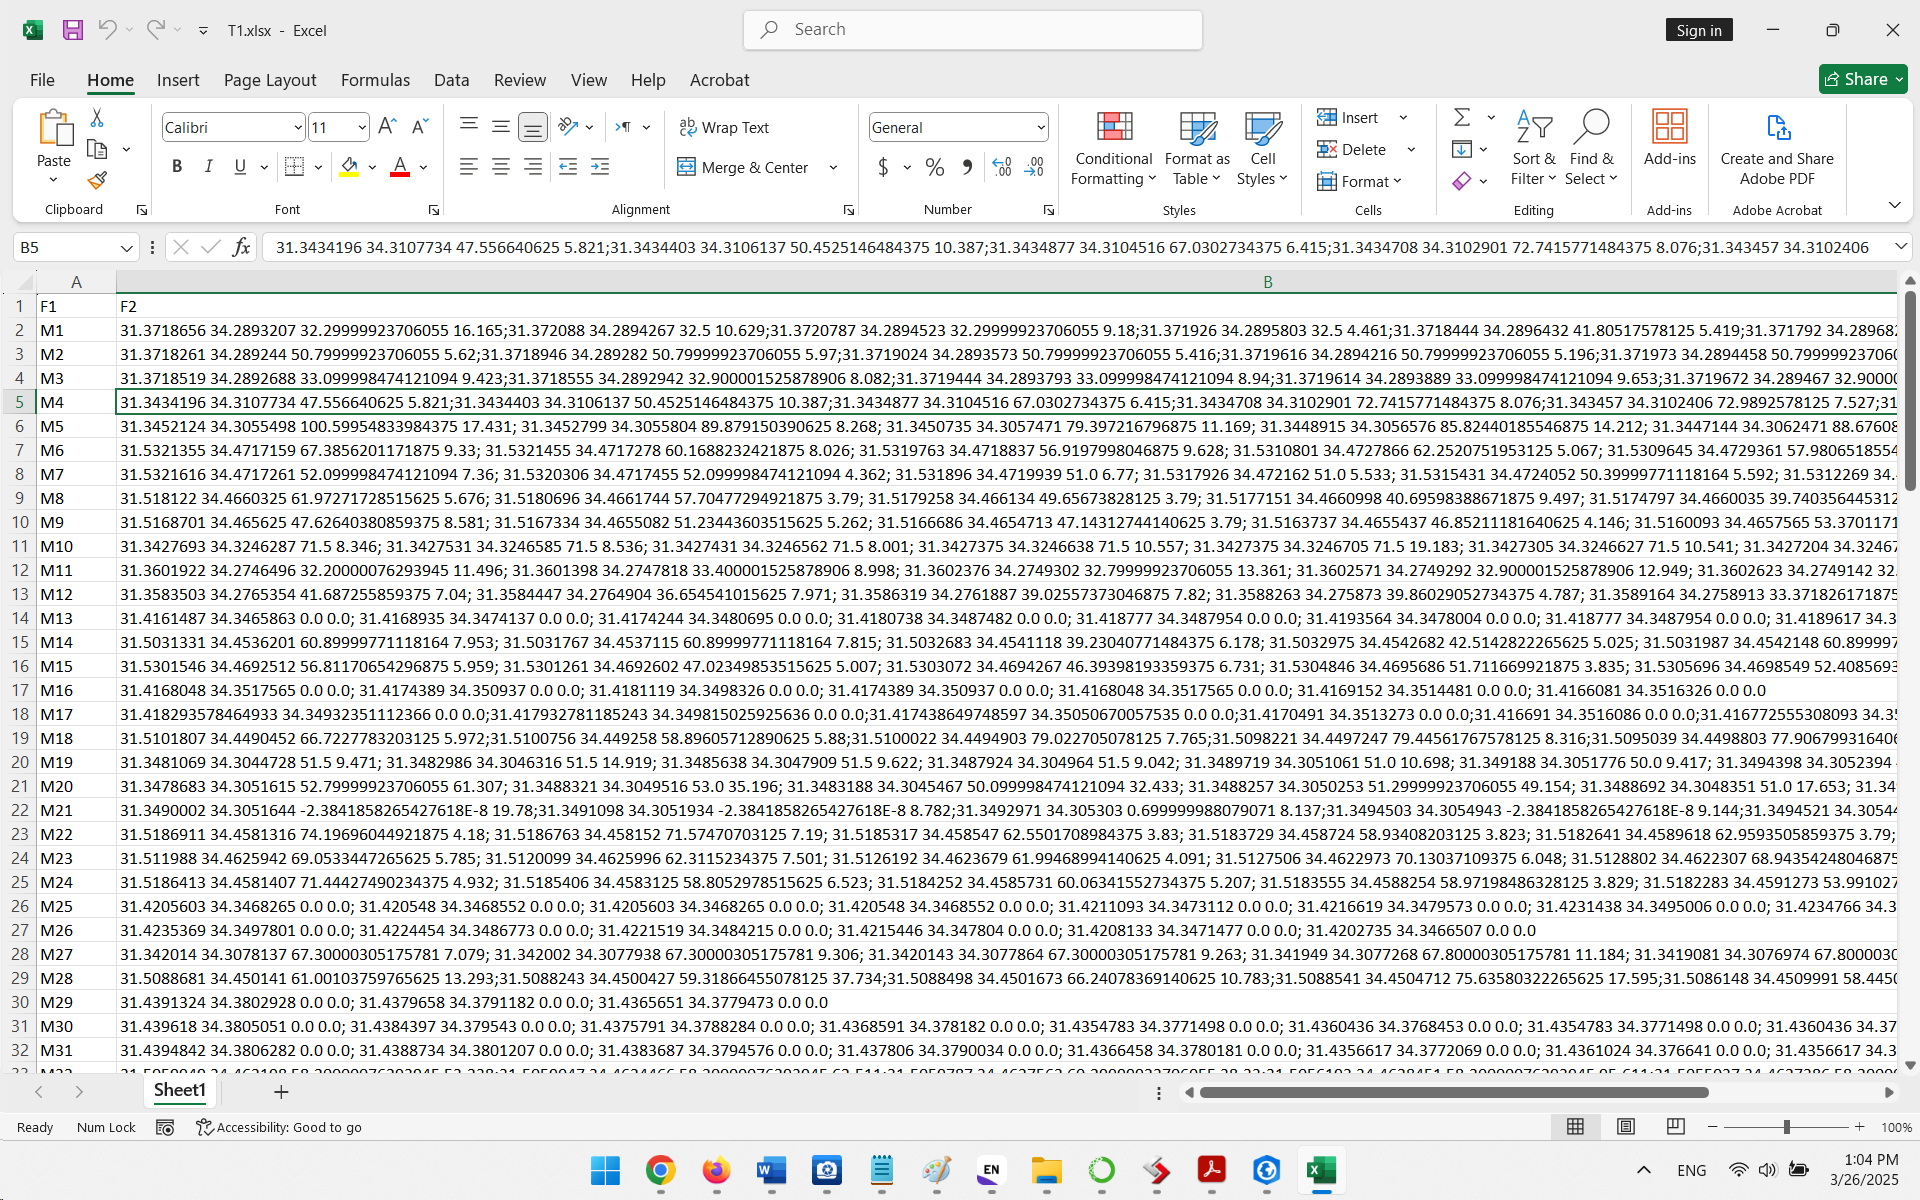This screenshot has height=1200, width=1920.
Task: Switch to the Formulas ribbon tab
Action: pyautogui.click(x=375, y=80)
